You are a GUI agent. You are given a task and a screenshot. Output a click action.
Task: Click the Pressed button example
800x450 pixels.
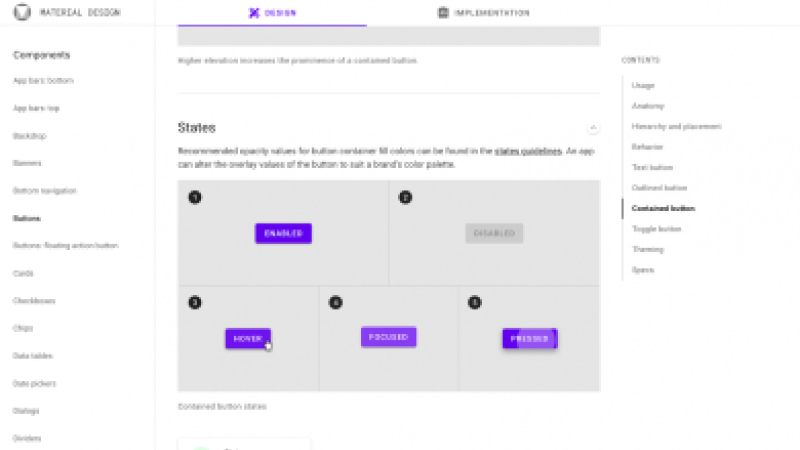[x=530, y=339]
